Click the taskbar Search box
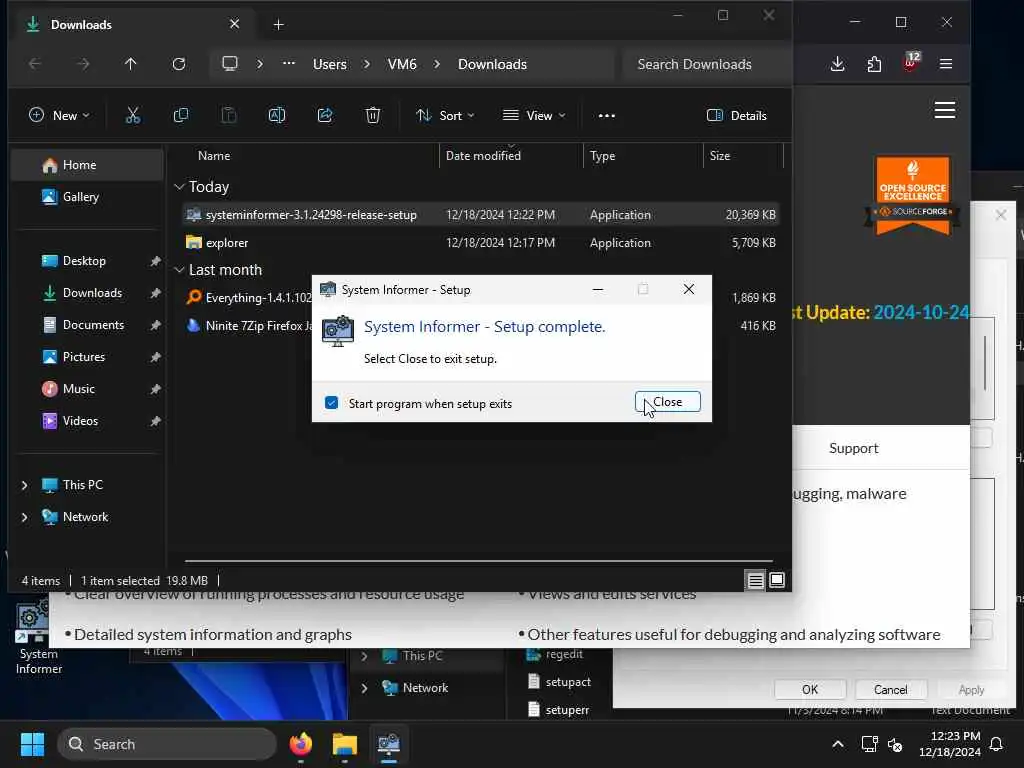Viewport: 1024px width, 768px height. pyautogui.click(x=167, y=744)
